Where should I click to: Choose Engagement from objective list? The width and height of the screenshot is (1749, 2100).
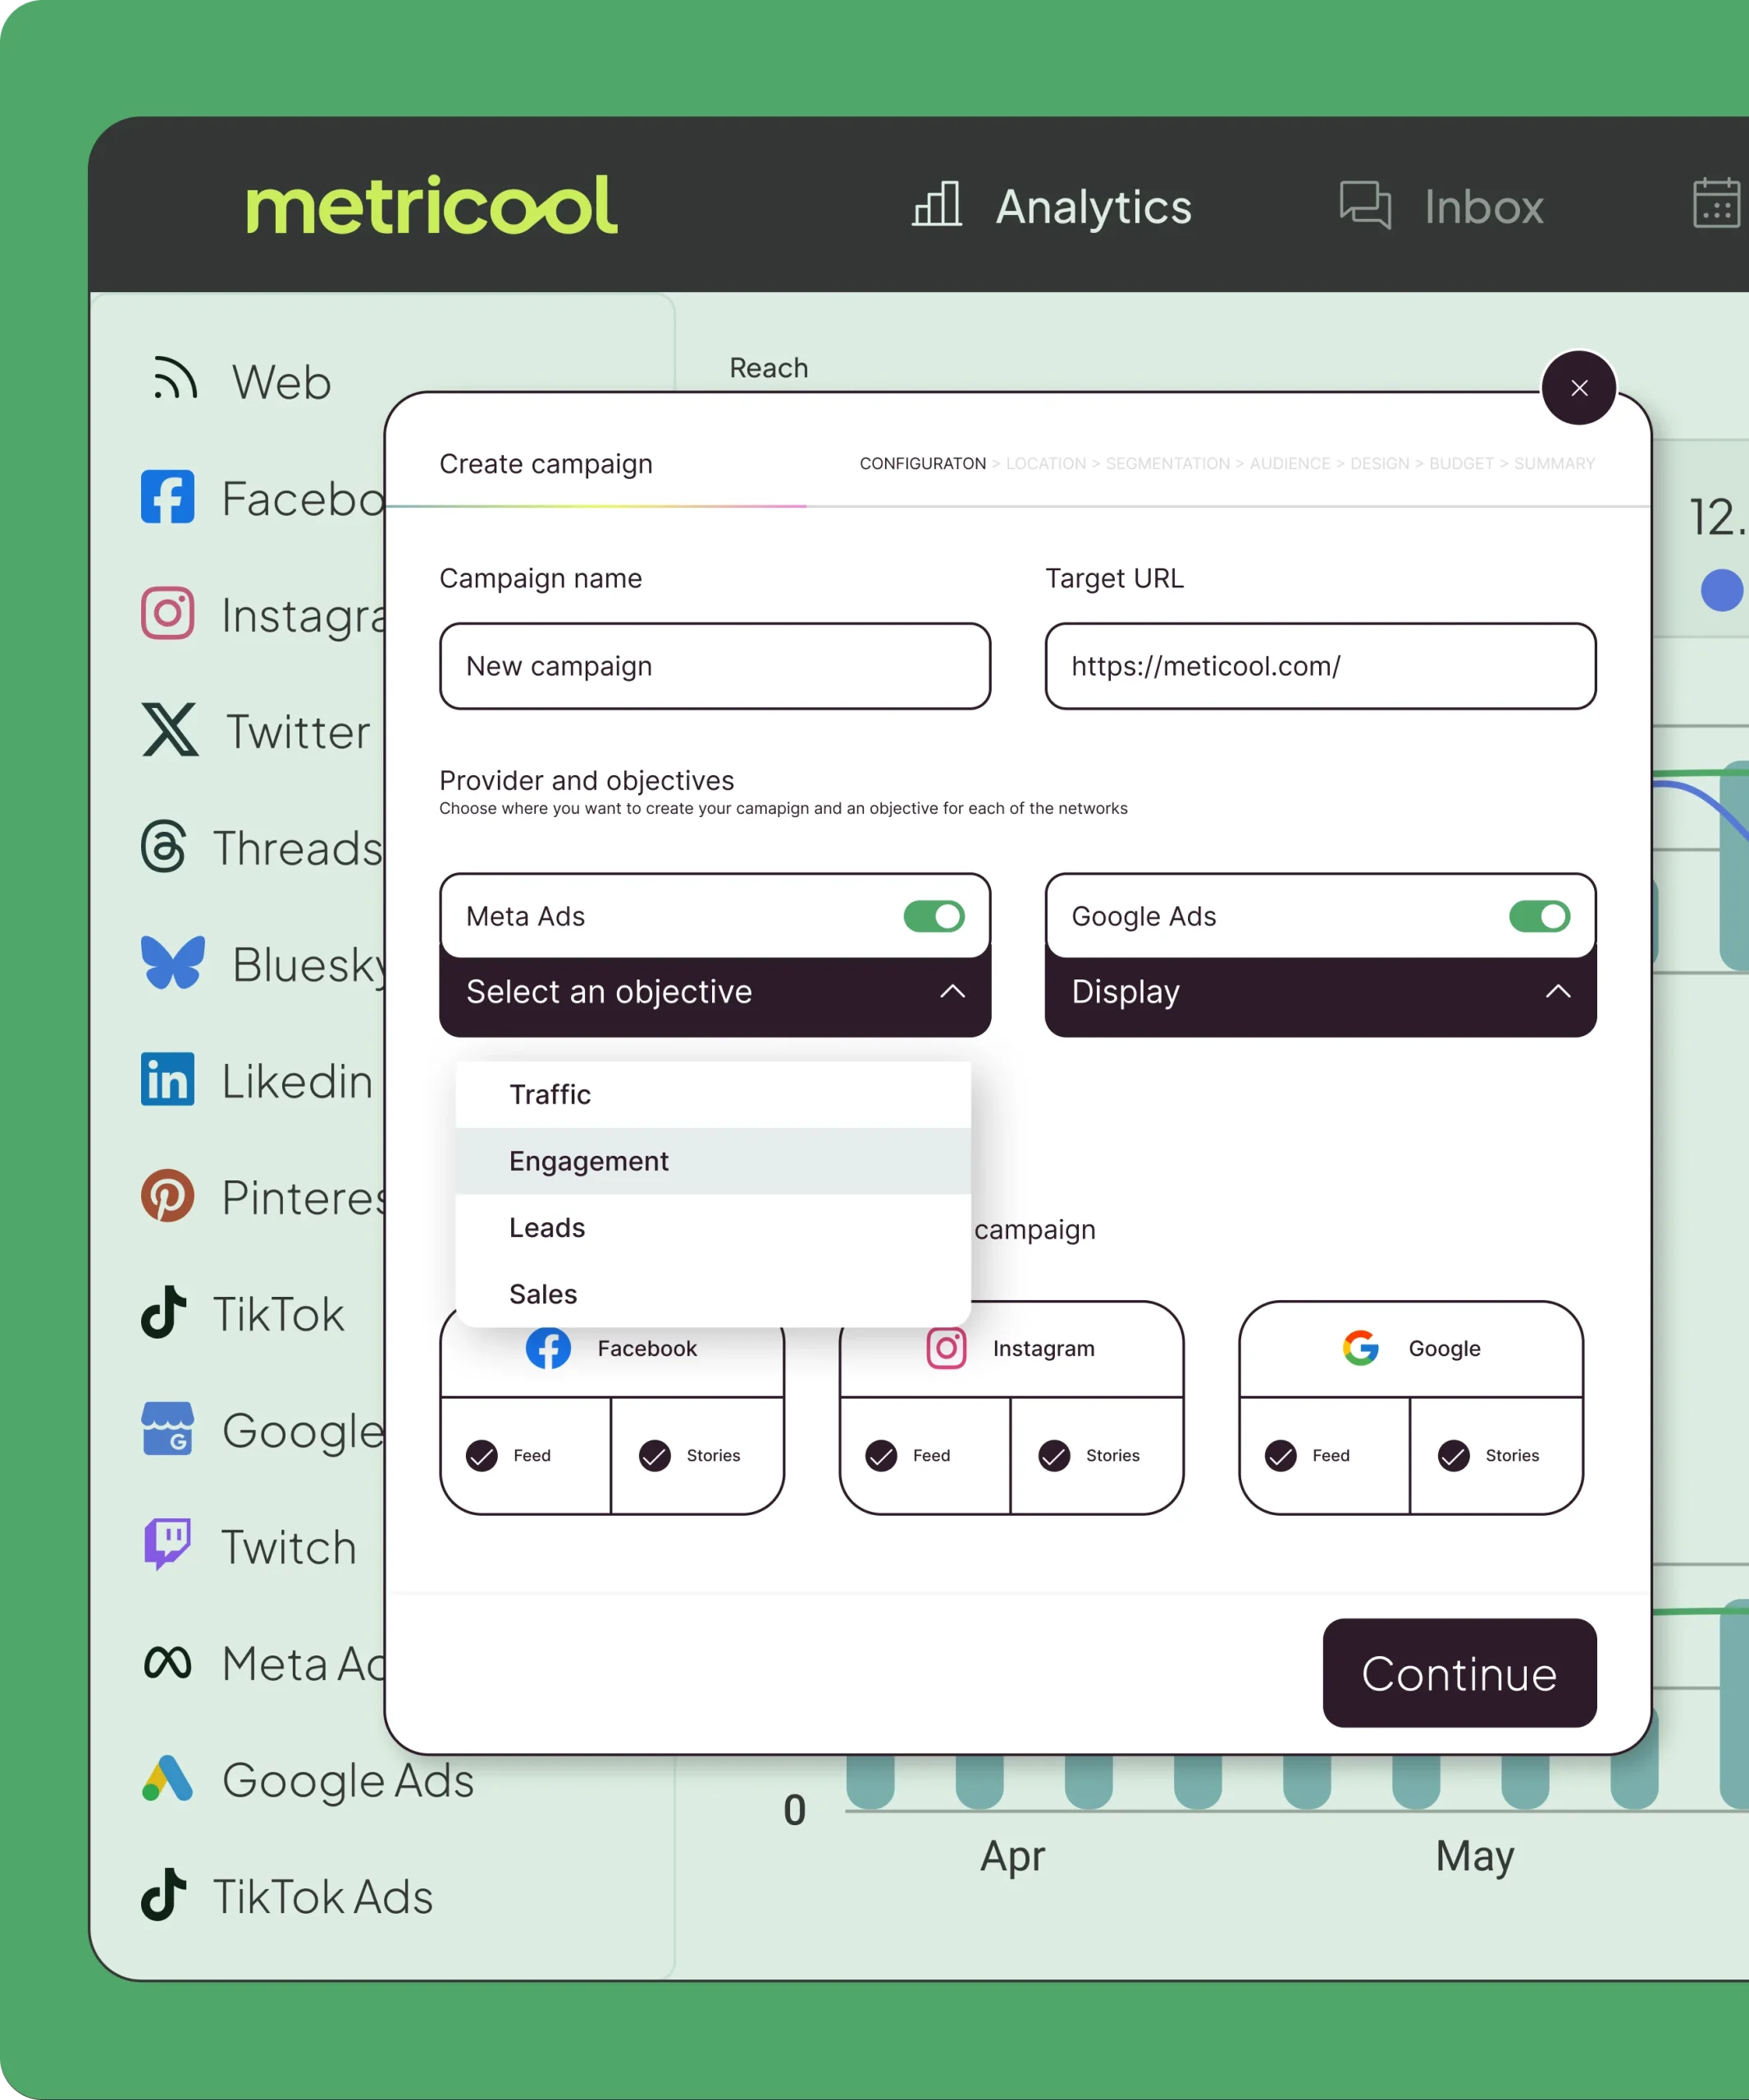(589, 1161)
